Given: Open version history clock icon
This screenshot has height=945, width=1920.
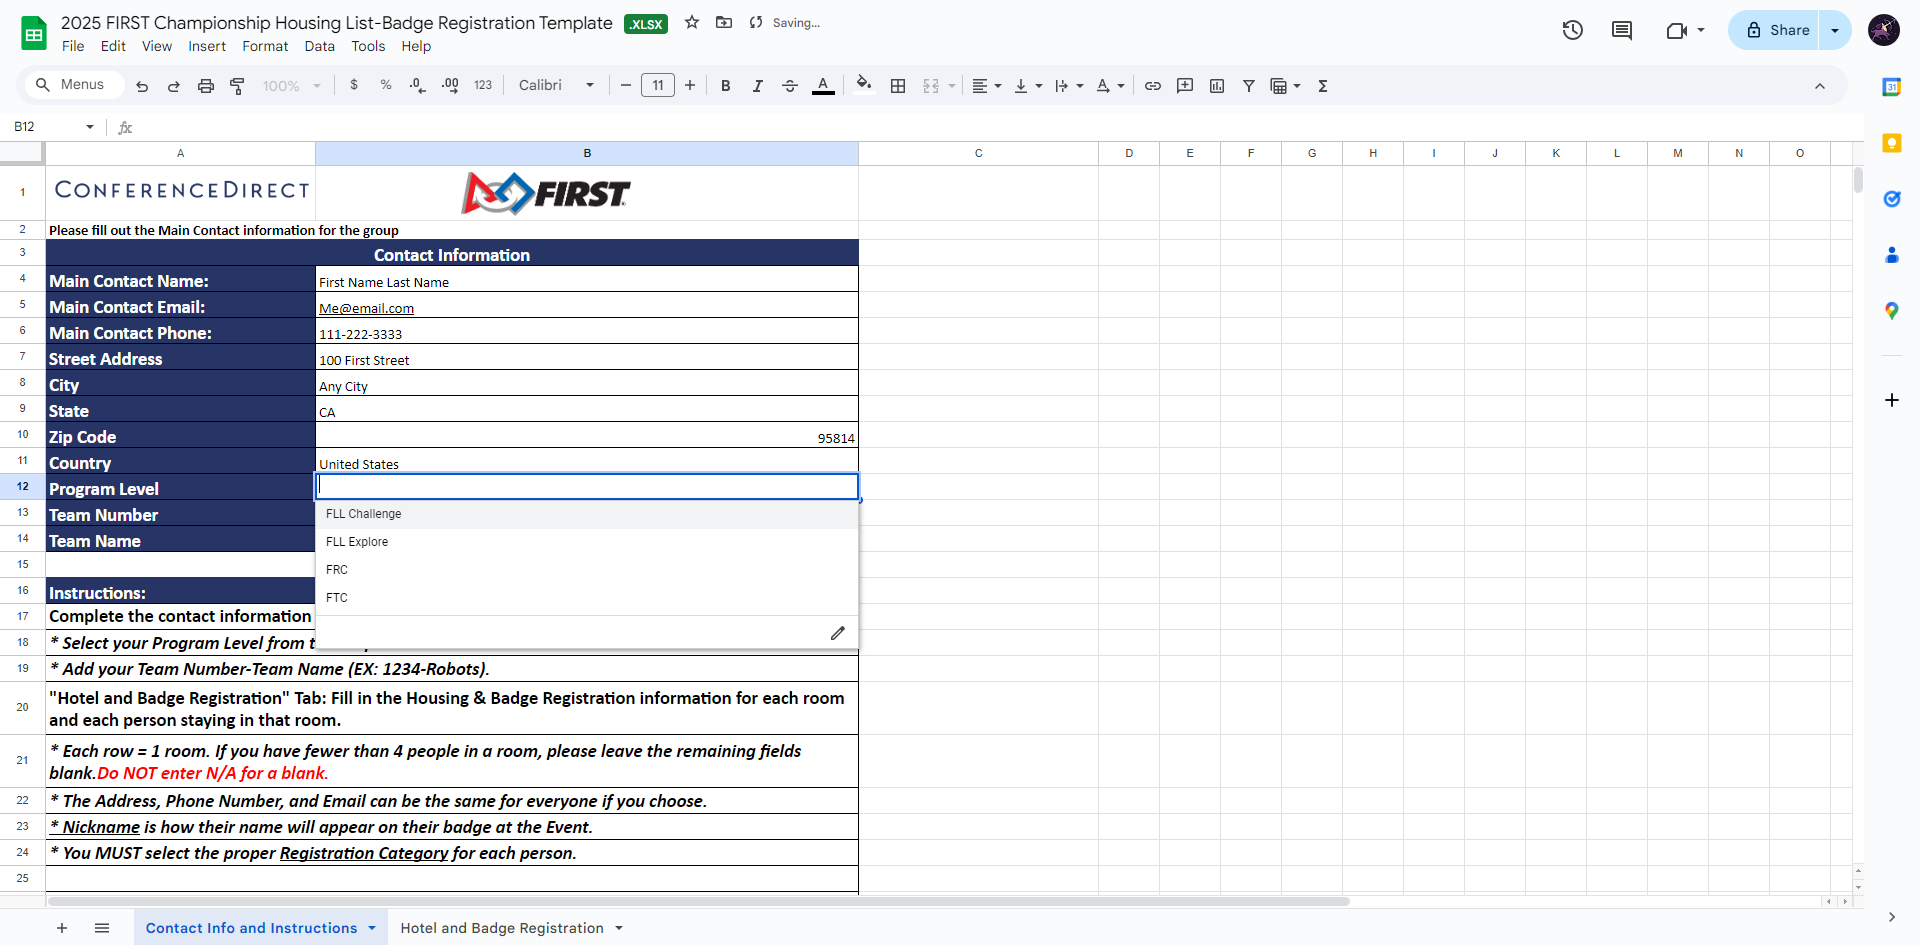Looking at the screenshot, I should tap(1573, 30).
